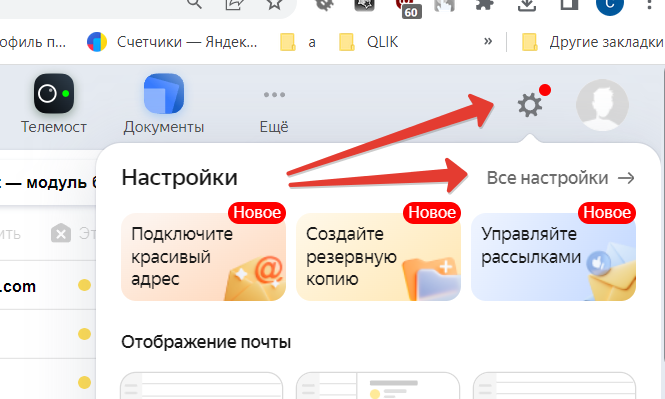Open the Все настройки link
The width and height of the screenshot is (665, 399).
[560, 178]
